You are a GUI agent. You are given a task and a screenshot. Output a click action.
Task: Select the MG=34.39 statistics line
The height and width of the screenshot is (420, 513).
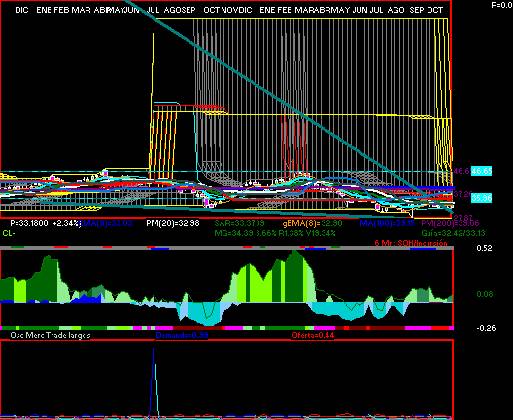pyautogui.click(x=275, y=233)
